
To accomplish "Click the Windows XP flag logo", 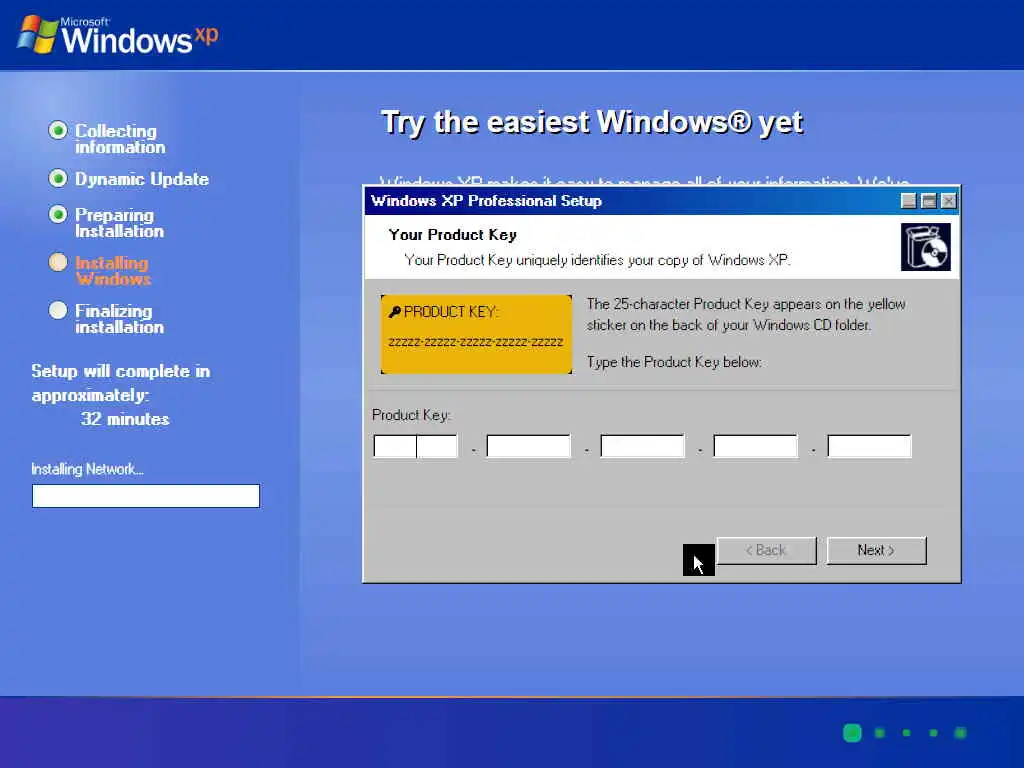I will tap(37, 35).
